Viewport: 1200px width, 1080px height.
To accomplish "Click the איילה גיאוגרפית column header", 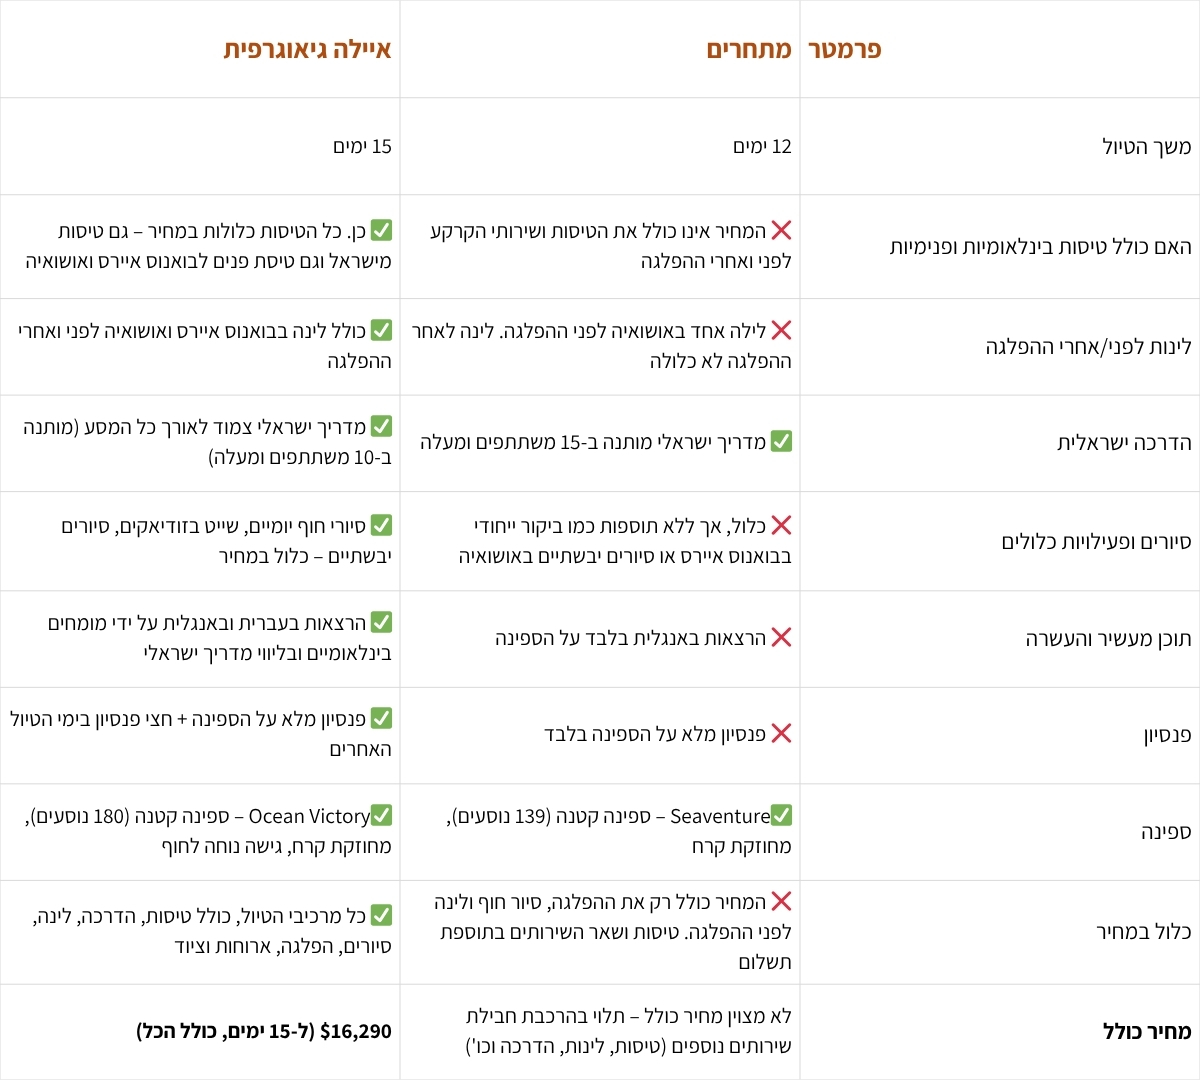I will [x=307, y=49].
